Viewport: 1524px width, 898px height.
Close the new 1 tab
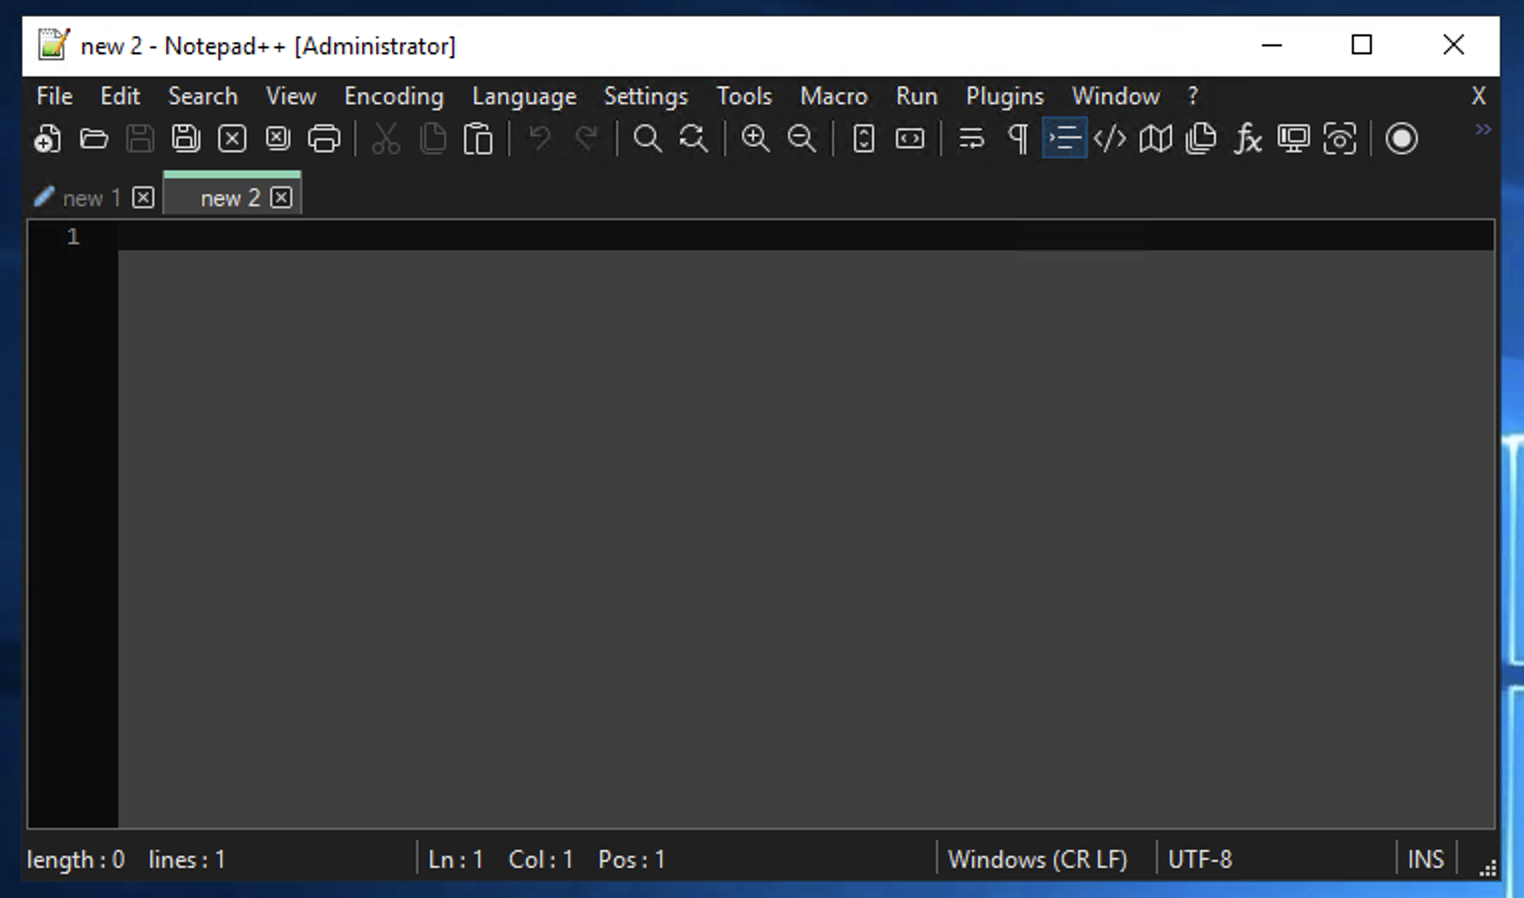(144, 197)
